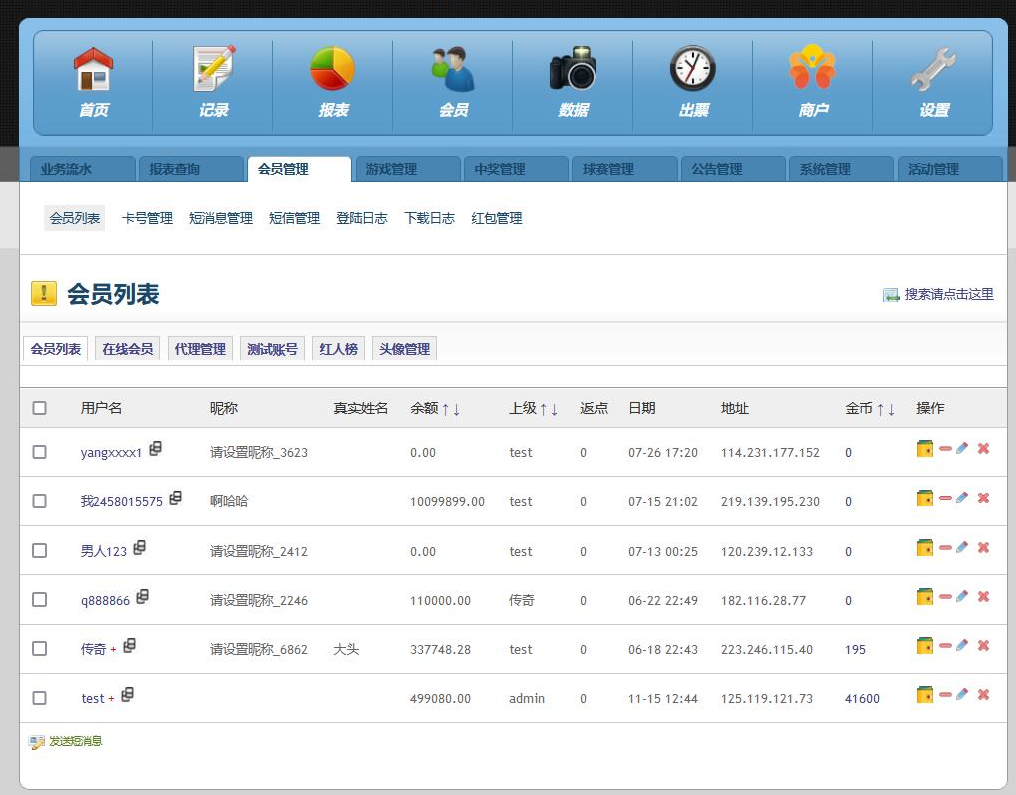The image size is (1016, 795).
Task: Click the red delete X for yangxxxx1
Action: click(x=983, y=448)
